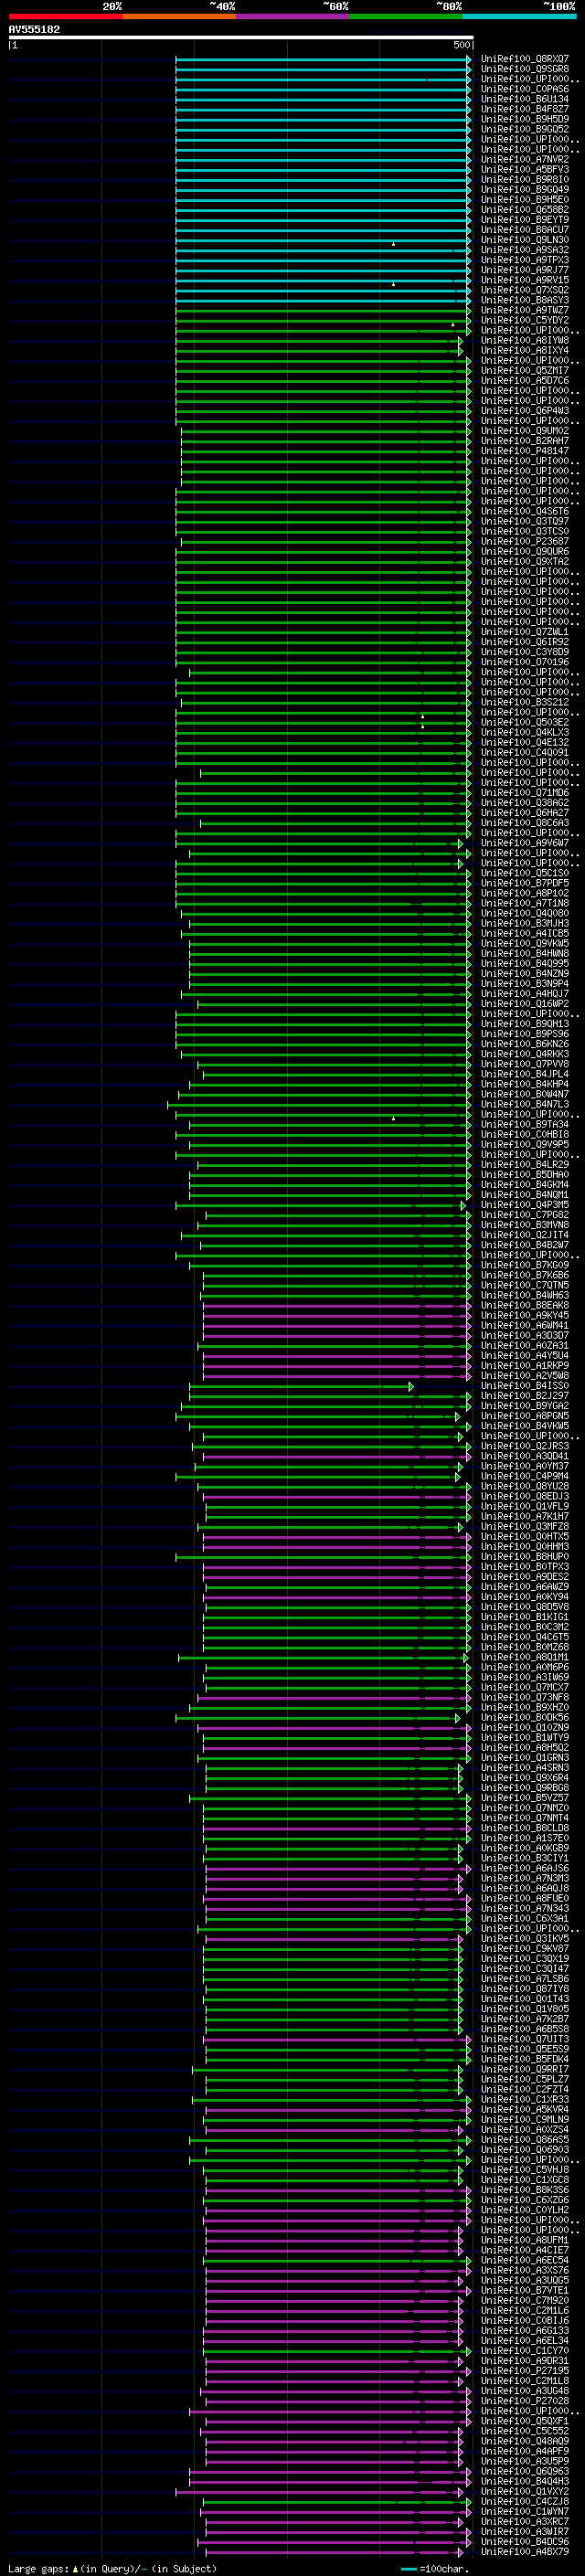The height and width of the screenshot is (2576, 585).
Task: Select hit label UniRef100_A4ICB5
Action: 524,933
